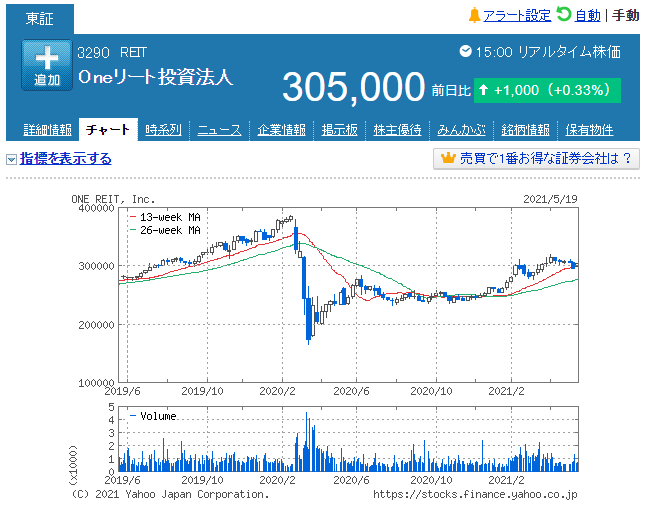This screenshot has width=647, height=505.
Task: Select the チャート tab
Action: pos(108,130)
